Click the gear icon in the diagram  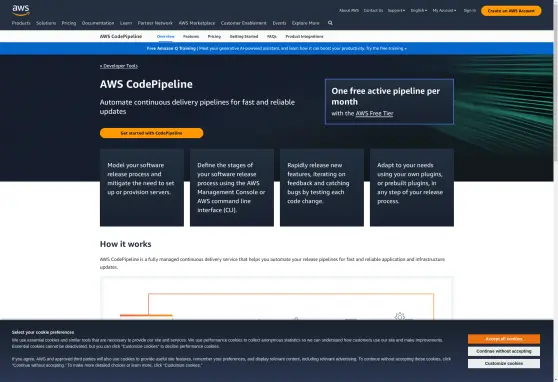tap(400, 316)
